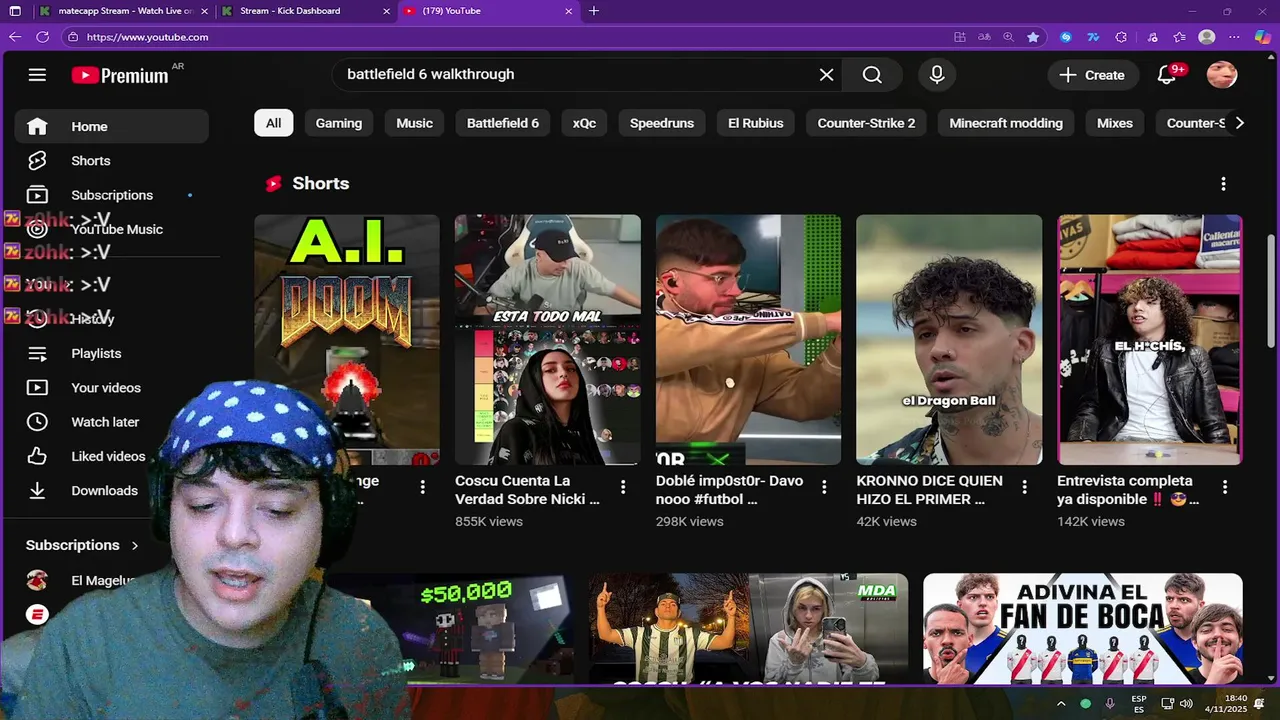Go to Subscriptions in the sidebar
This screenshot has width=1280, height=720.
click(111, 195)
